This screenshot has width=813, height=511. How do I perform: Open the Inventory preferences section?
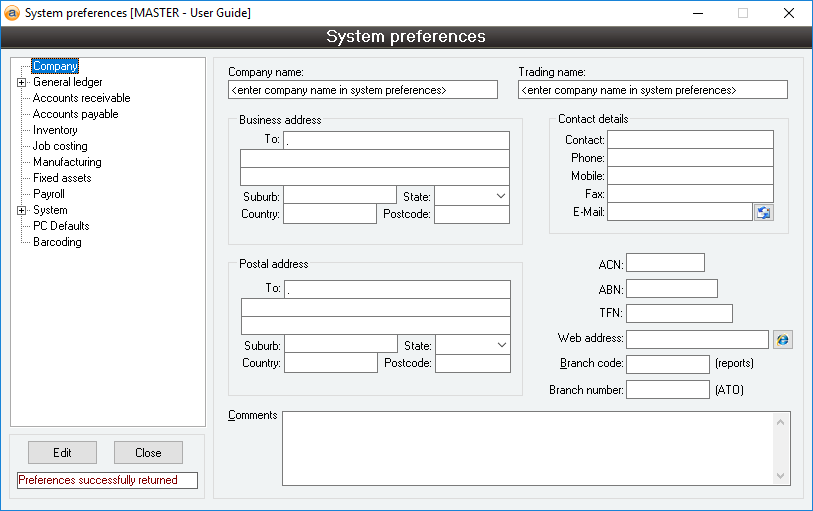[x=55, y=130]
